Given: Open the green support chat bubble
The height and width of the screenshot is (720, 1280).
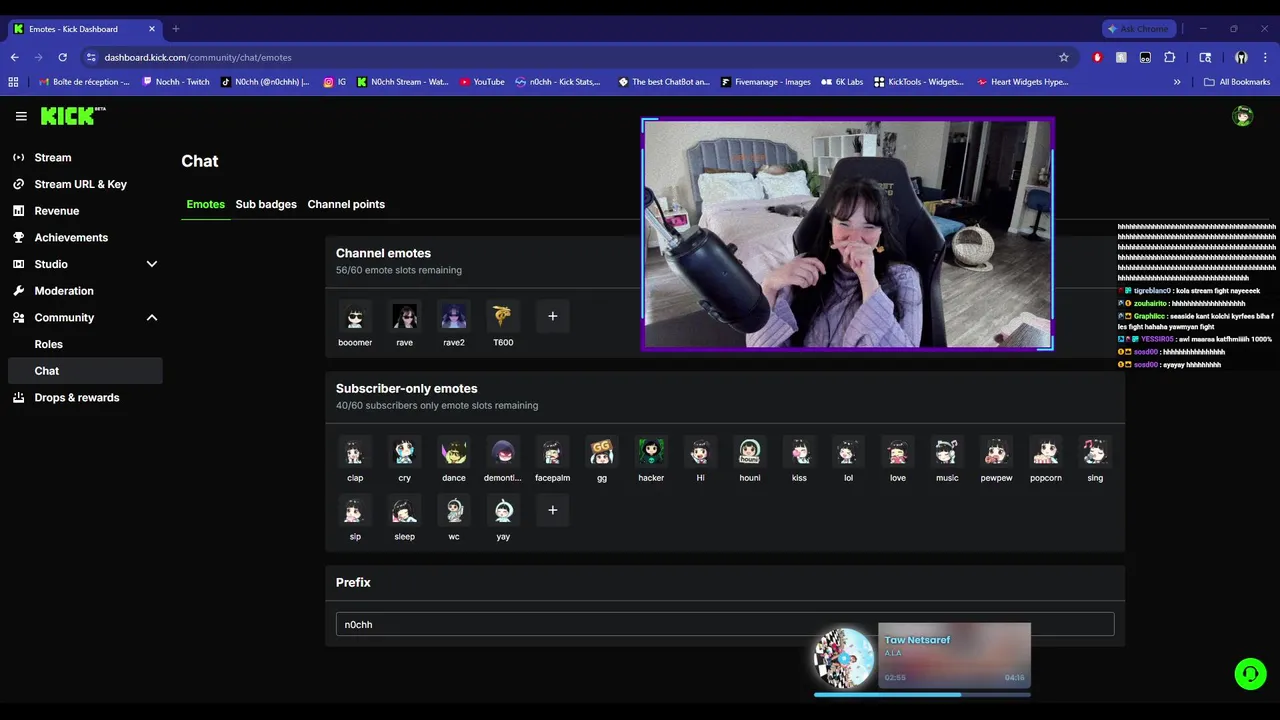Looking at the screenshot, I should coord(1250,674).
